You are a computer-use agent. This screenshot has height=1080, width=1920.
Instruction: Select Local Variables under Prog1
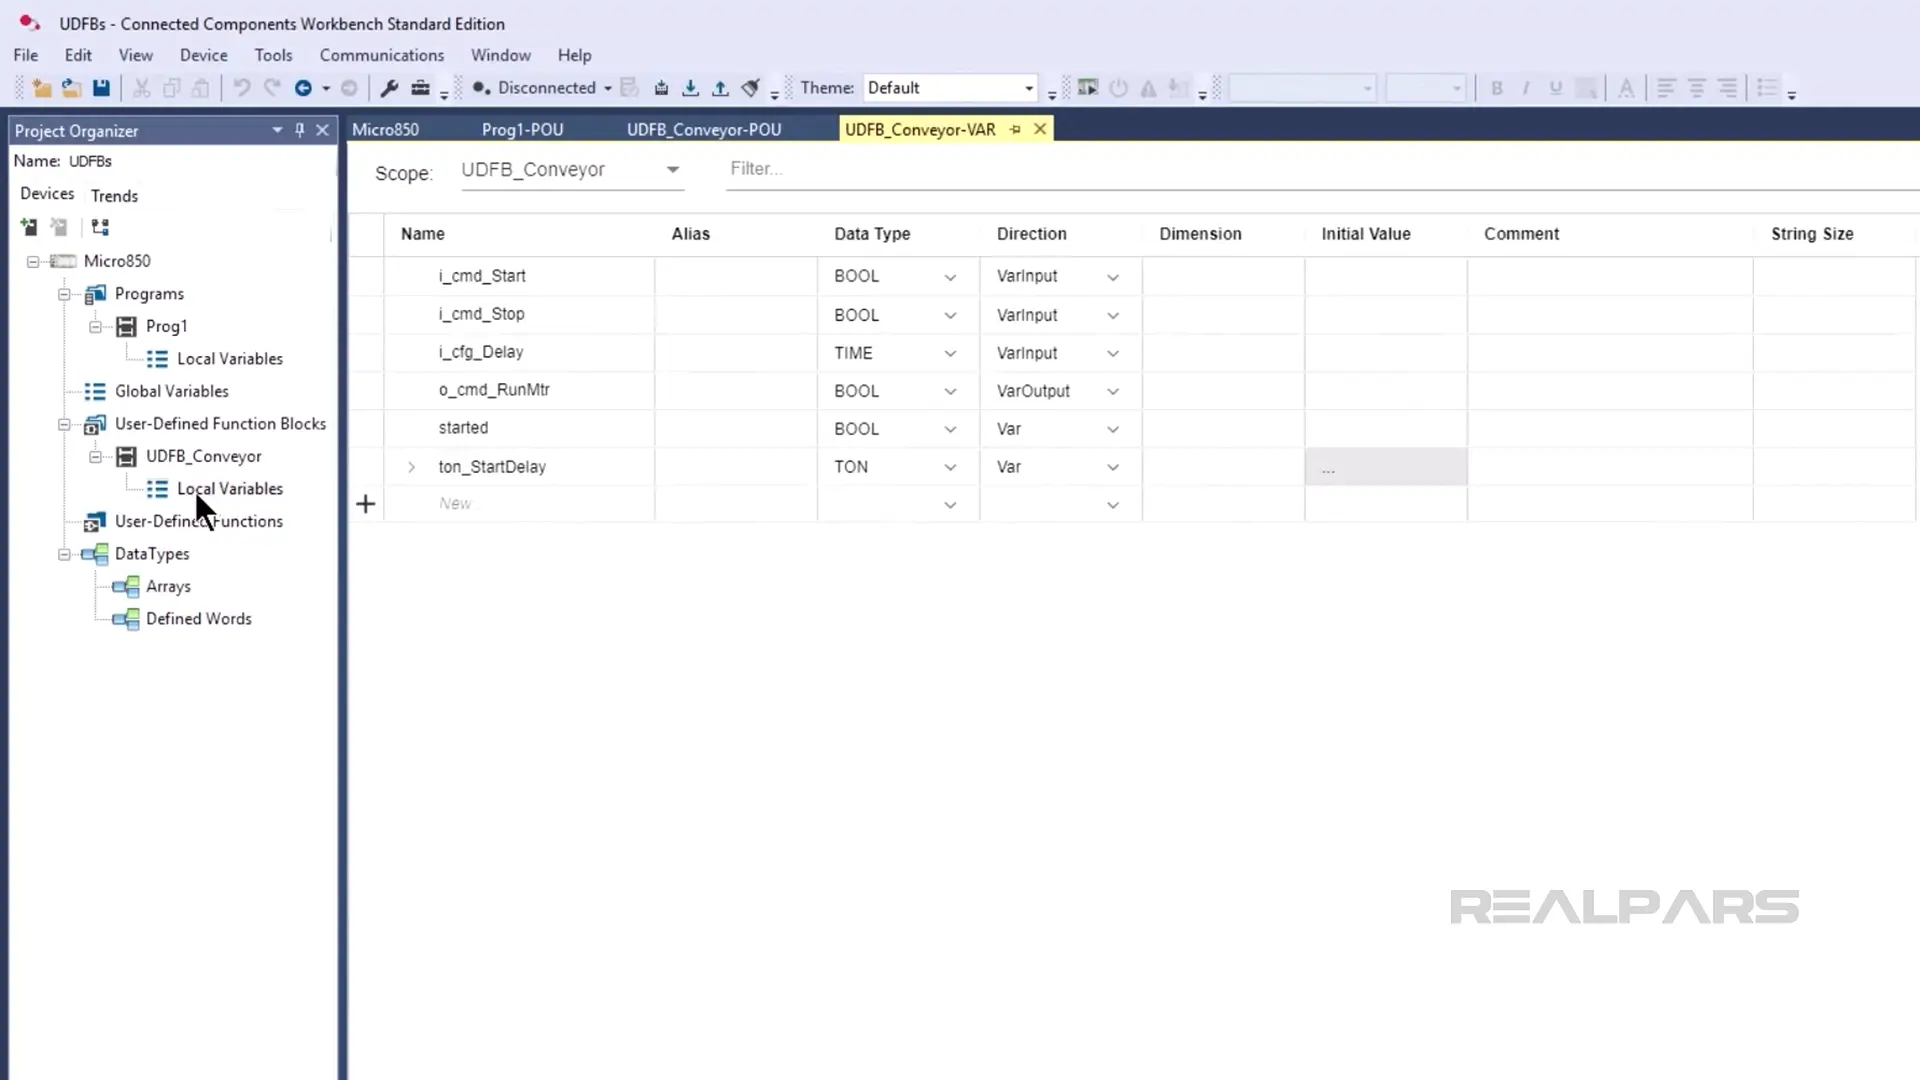[229, 359]
